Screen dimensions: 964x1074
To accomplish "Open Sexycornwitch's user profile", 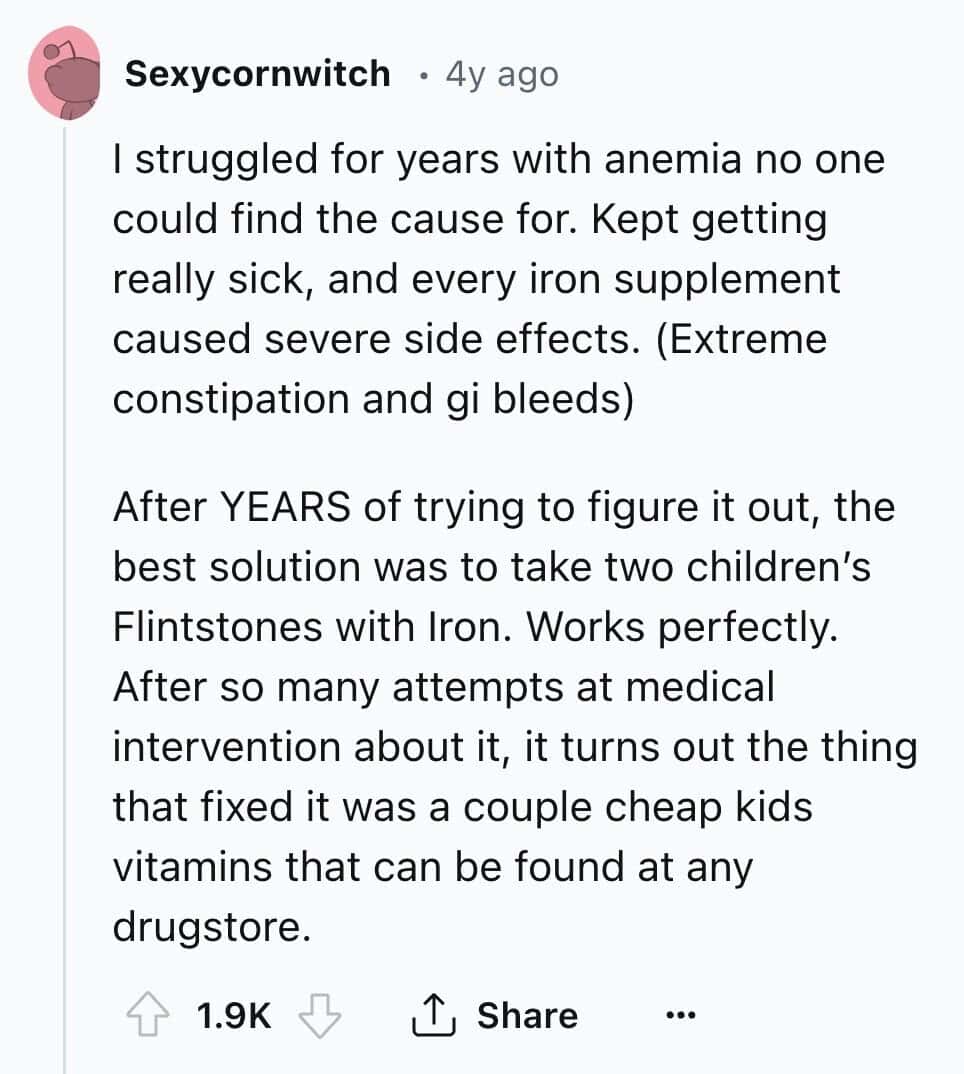I will pyautogui.click(x=258, y=74).
